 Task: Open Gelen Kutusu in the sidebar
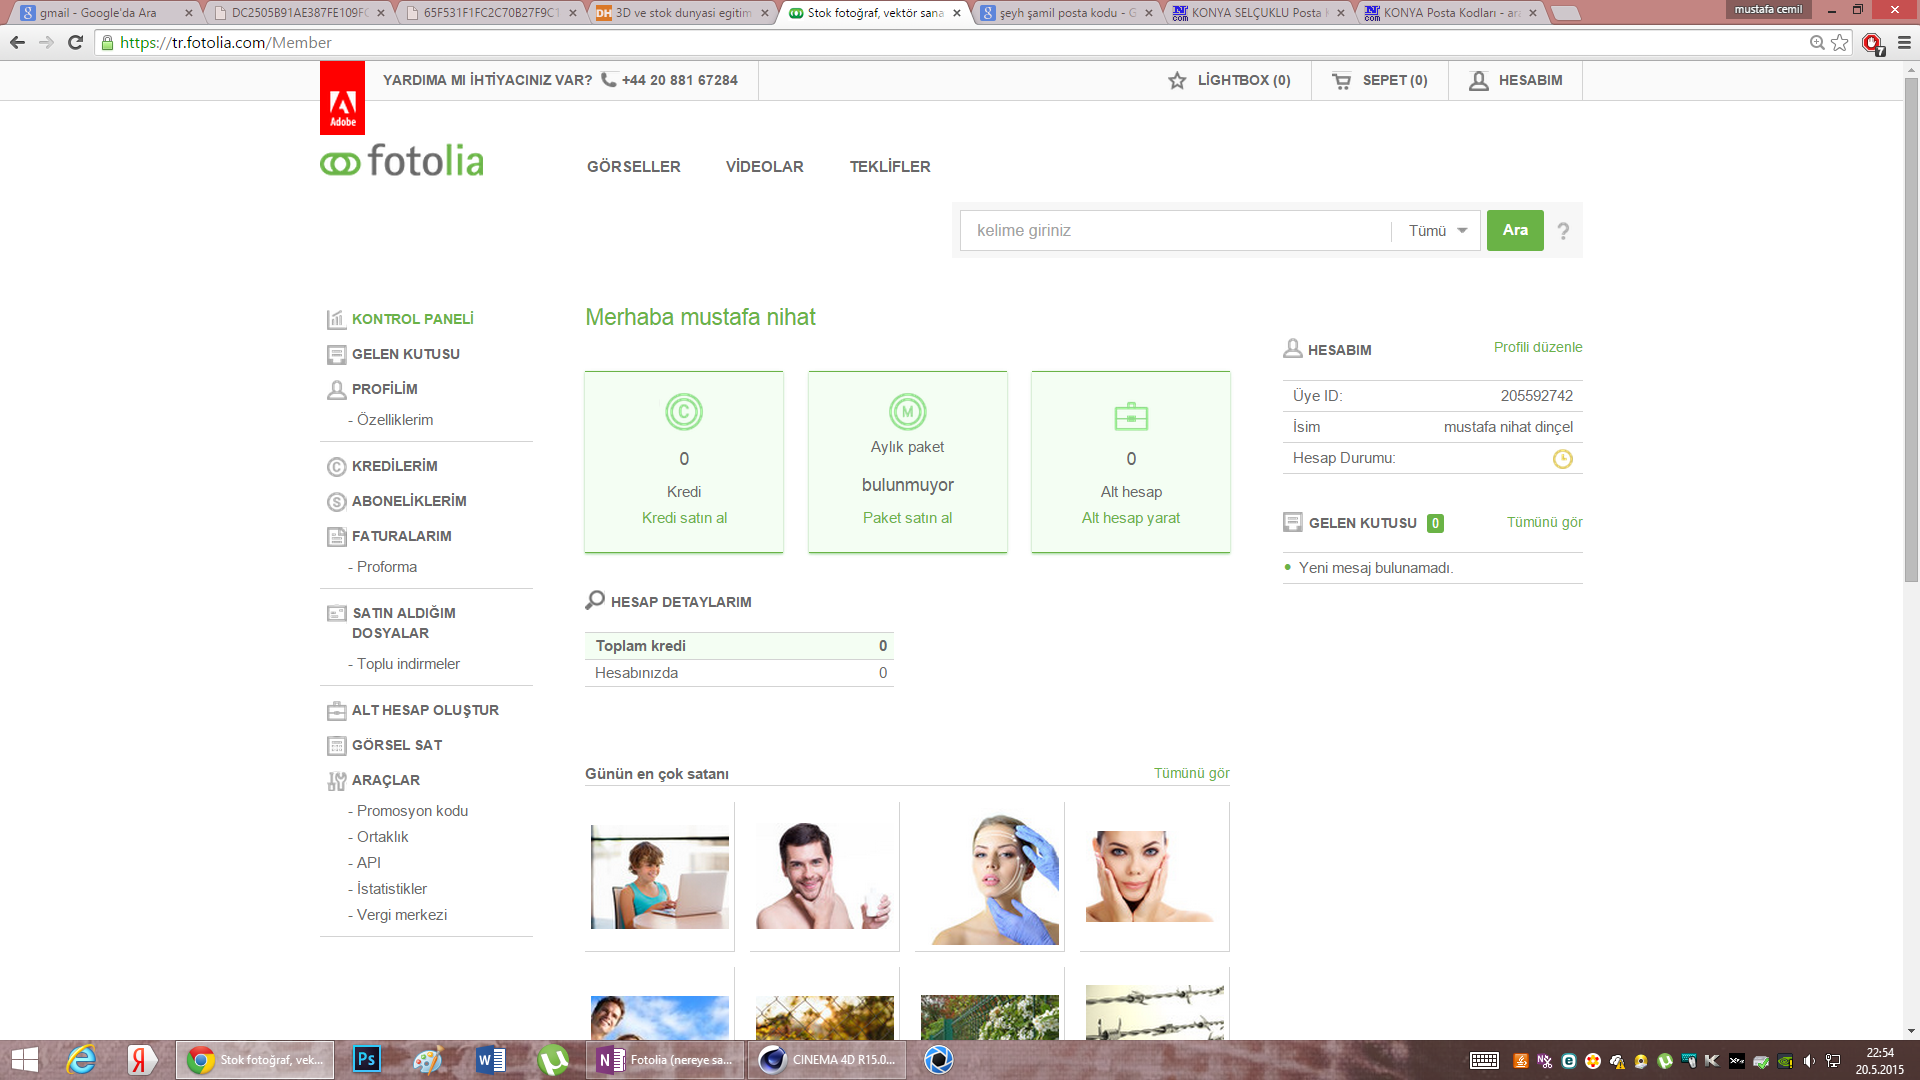click(405, 354)
